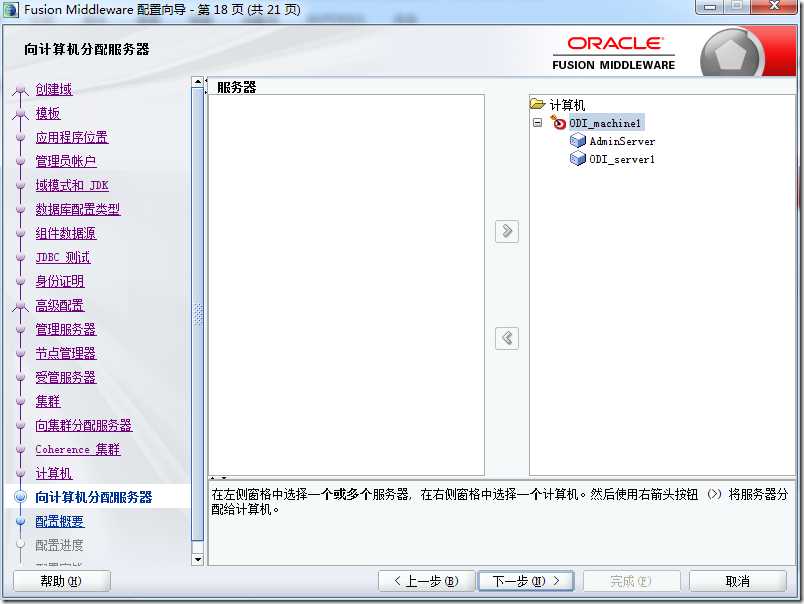
Task: Open the 集群 step link
Action: pos(48,401)
